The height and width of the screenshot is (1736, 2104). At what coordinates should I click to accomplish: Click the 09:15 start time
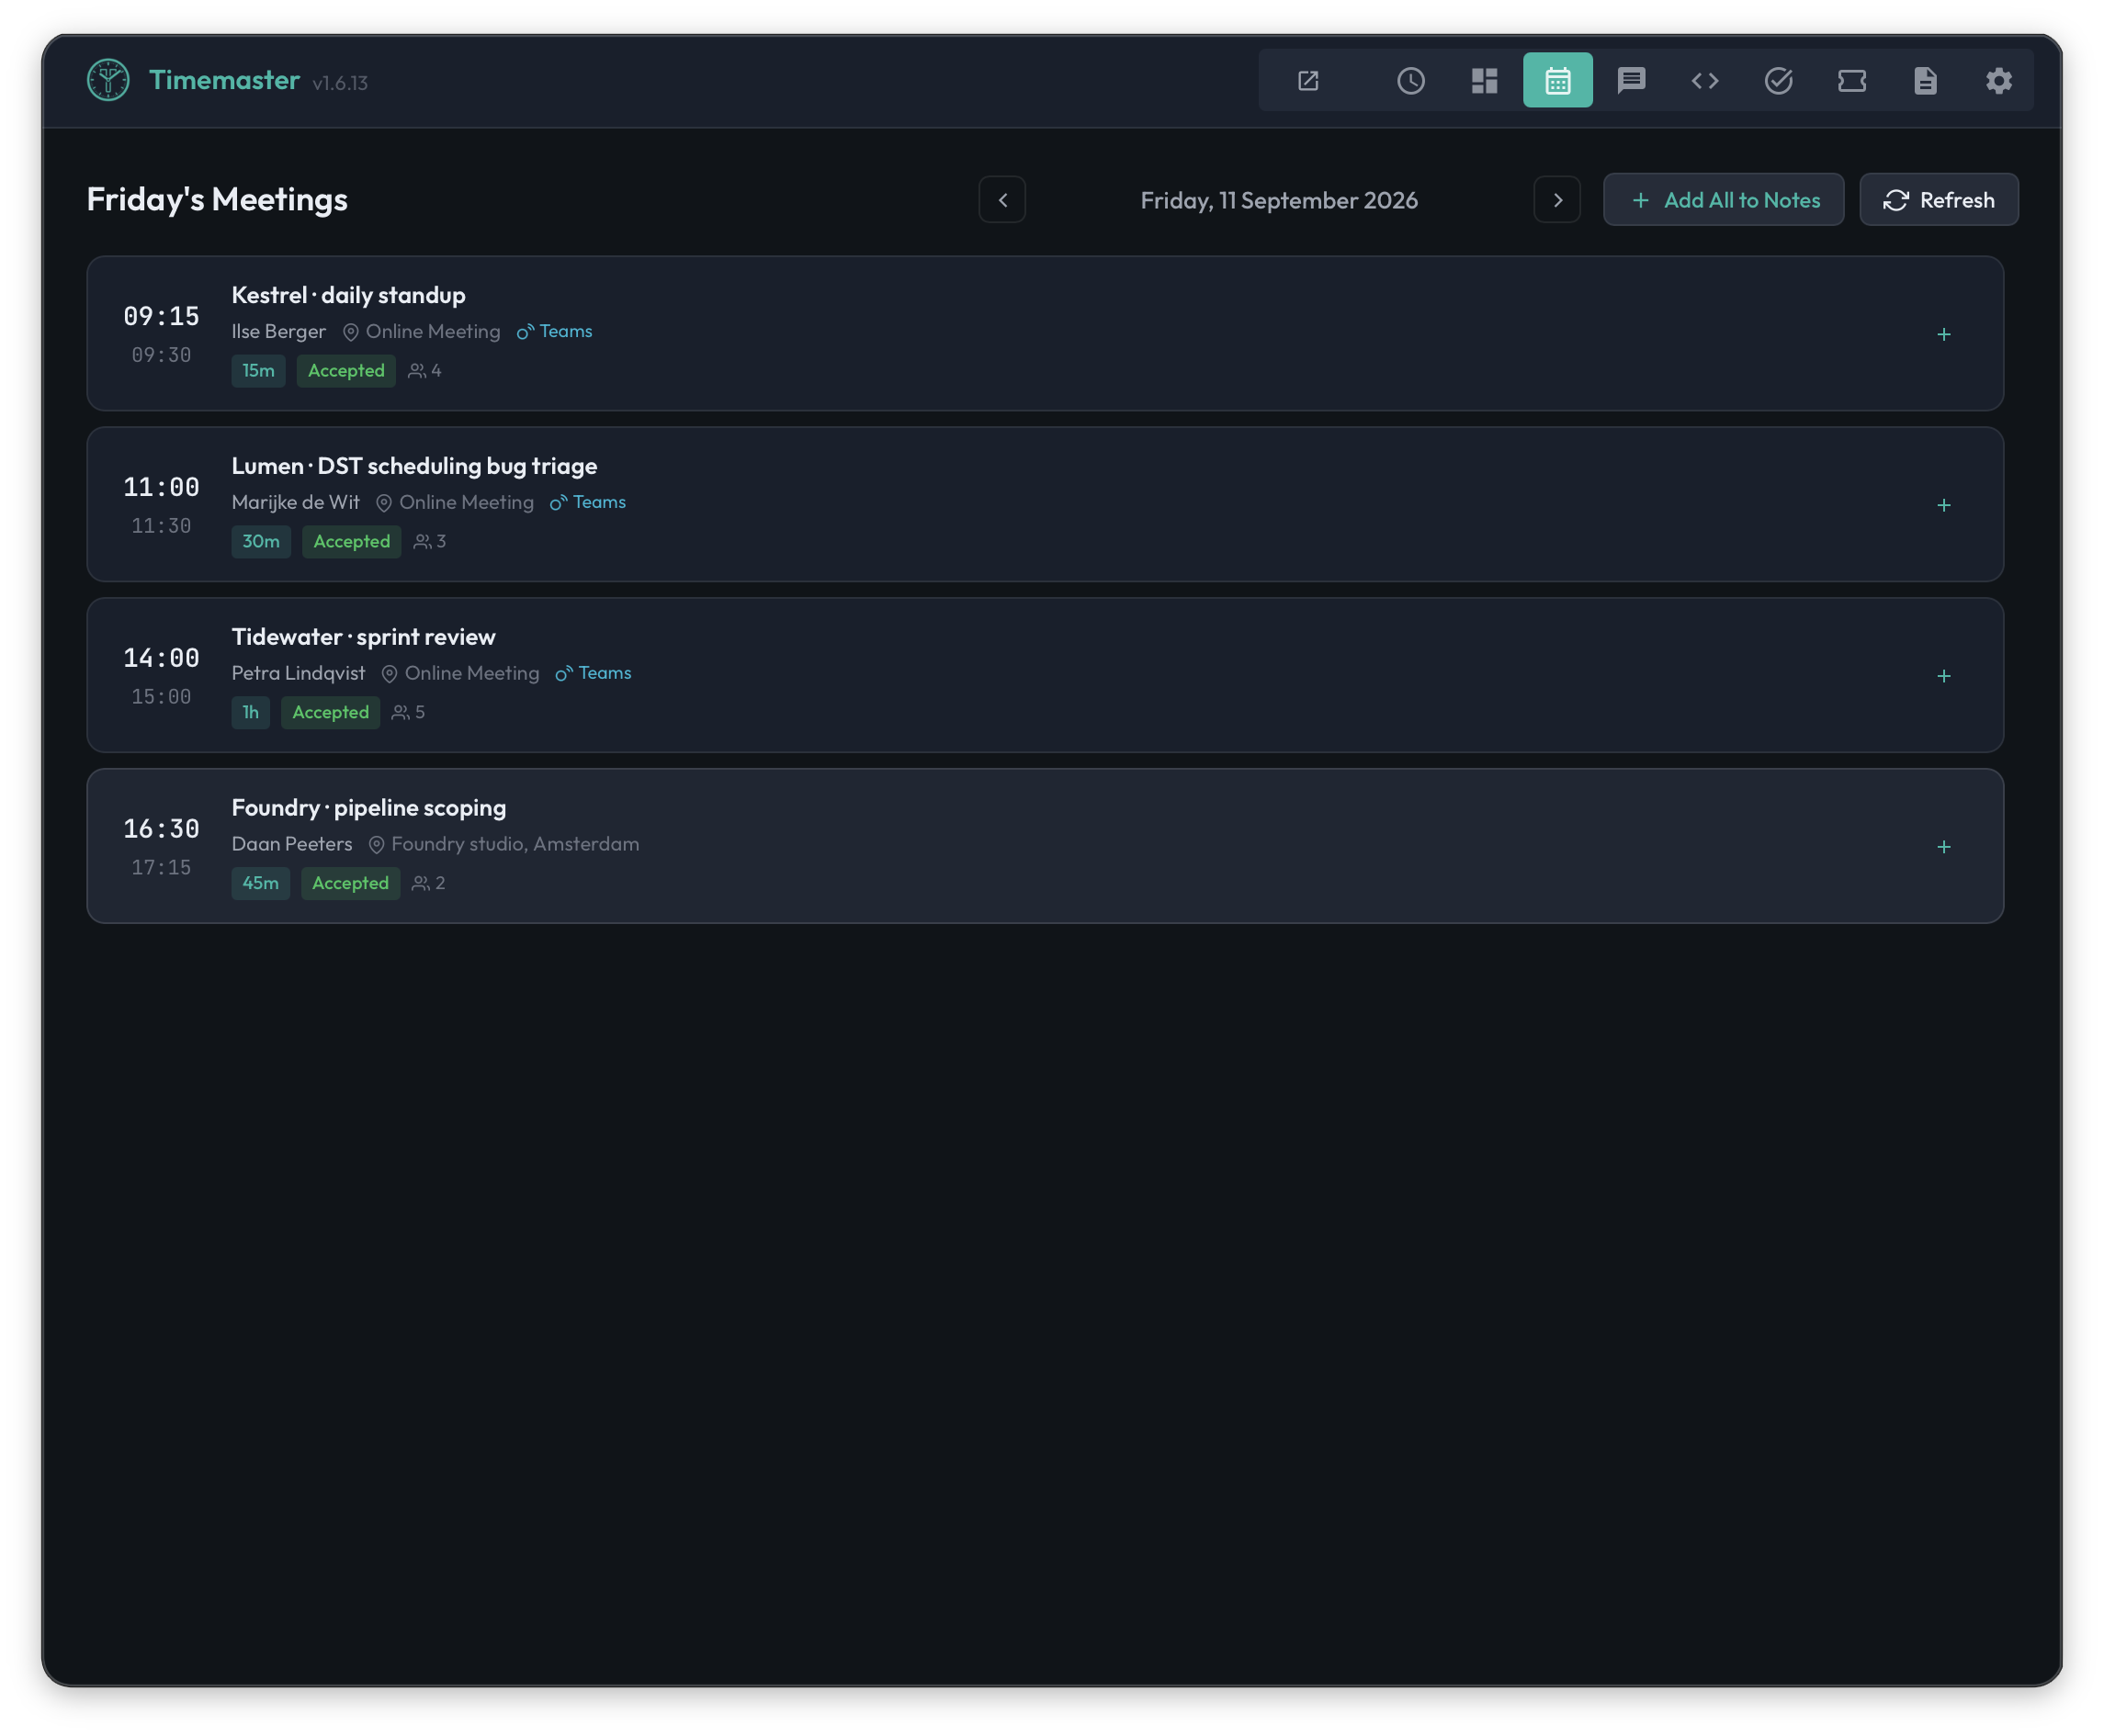click(x=161, y=317)
